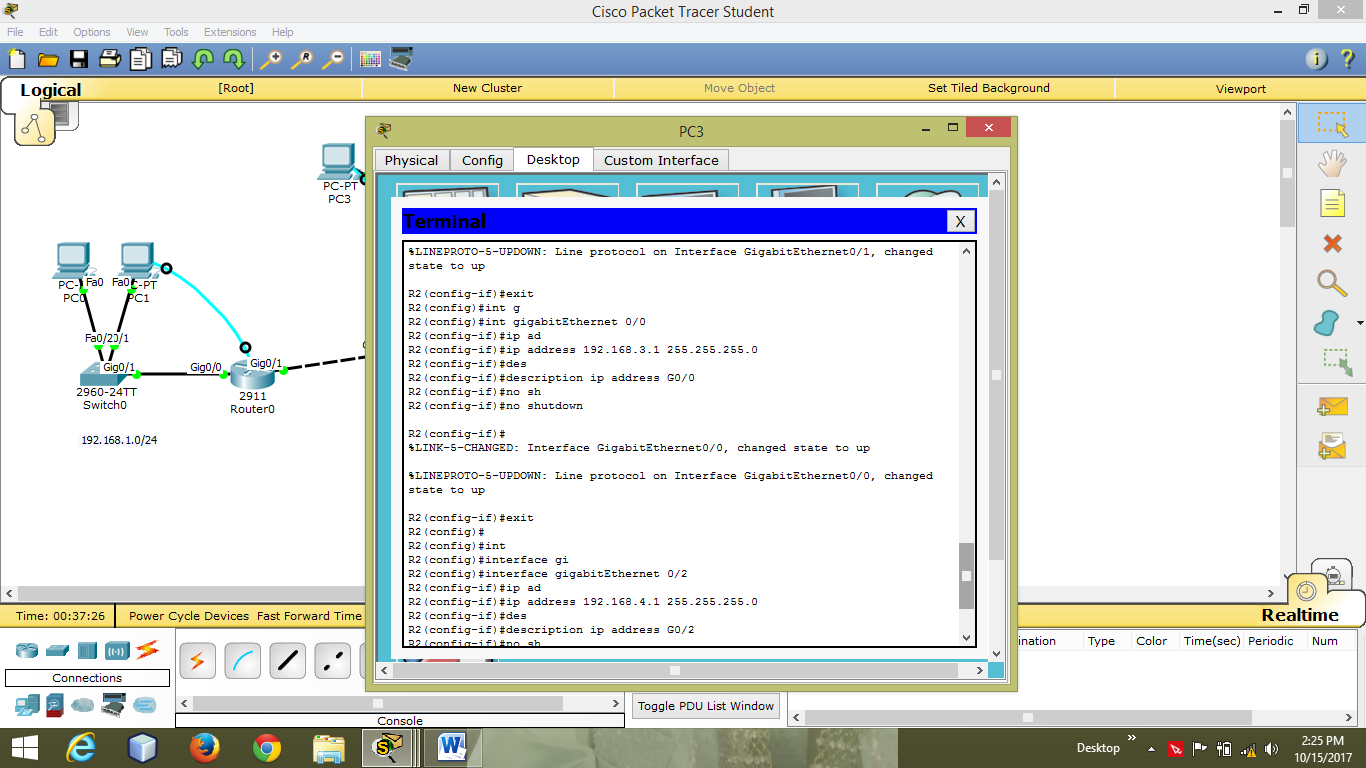Choose the copper straight-through cable

[288, 661]
